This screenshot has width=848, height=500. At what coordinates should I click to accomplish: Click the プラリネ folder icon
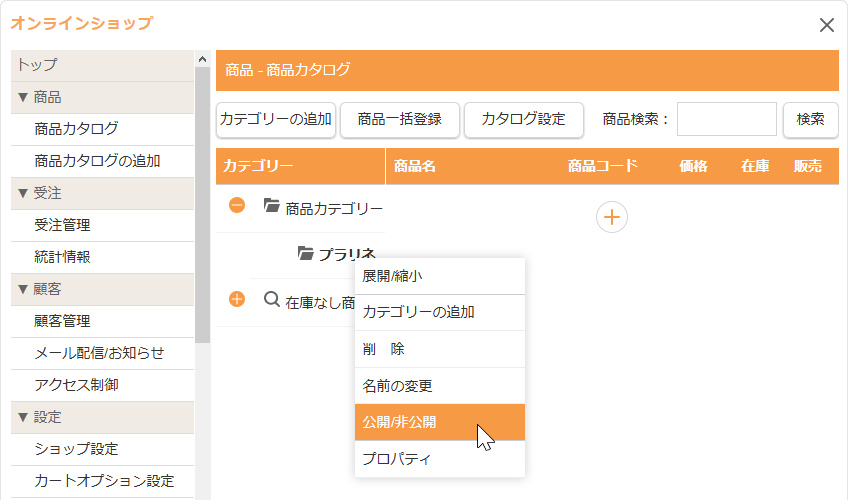point(306,254)
